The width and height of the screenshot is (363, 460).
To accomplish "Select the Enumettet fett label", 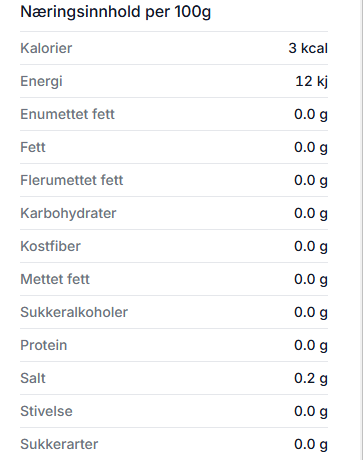I will tap(67, 114).
